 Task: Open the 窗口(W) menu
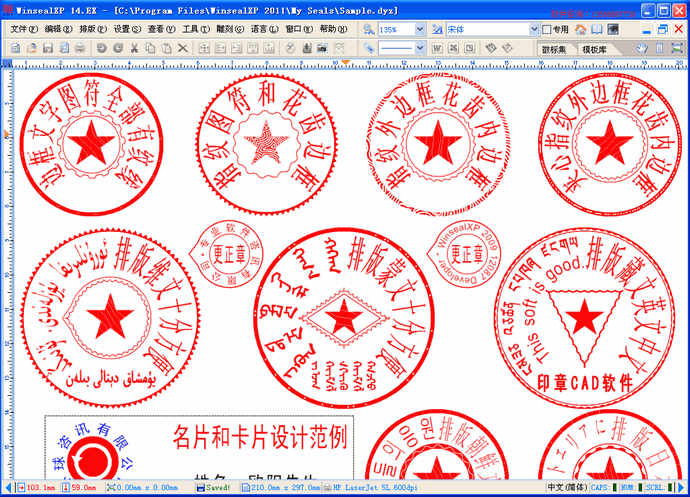pyautogui.click(x=299, y=29)
